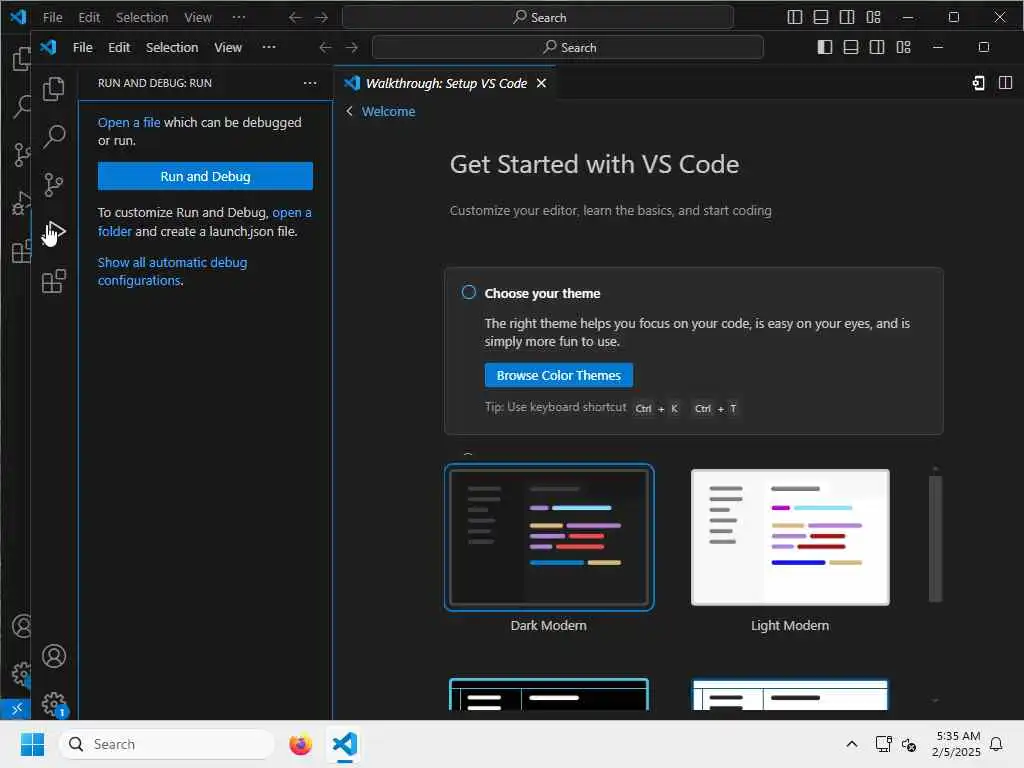Click Explorer icon in back VS Code window
The image size is (1024, 768).
pos(21,59)
